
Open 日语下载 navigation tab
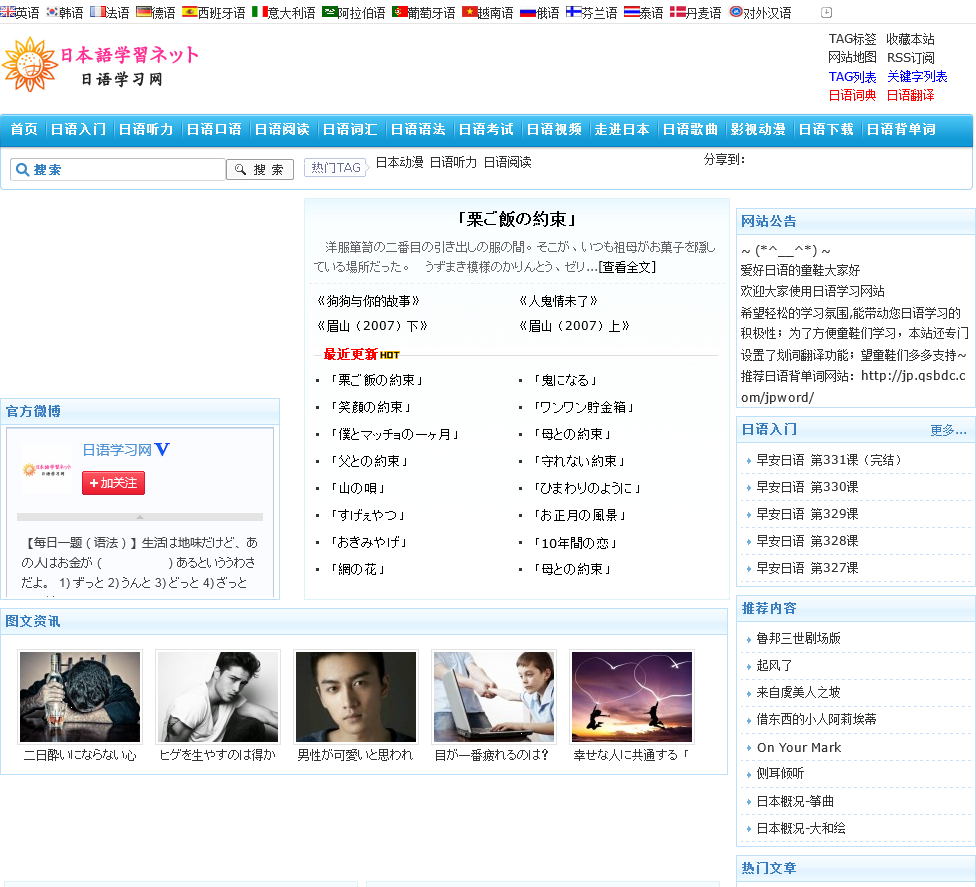point(826,129)
